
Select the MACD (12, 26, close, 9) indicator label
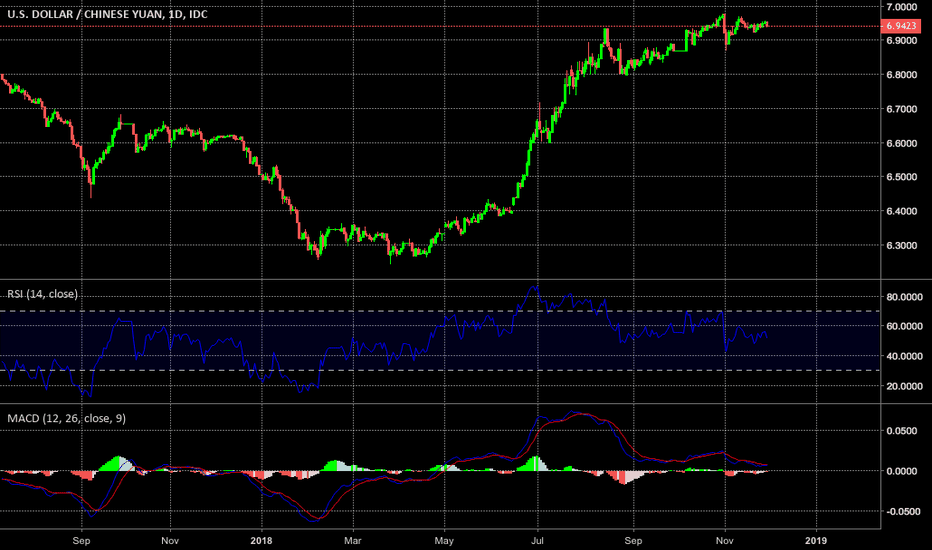[67, 418]
